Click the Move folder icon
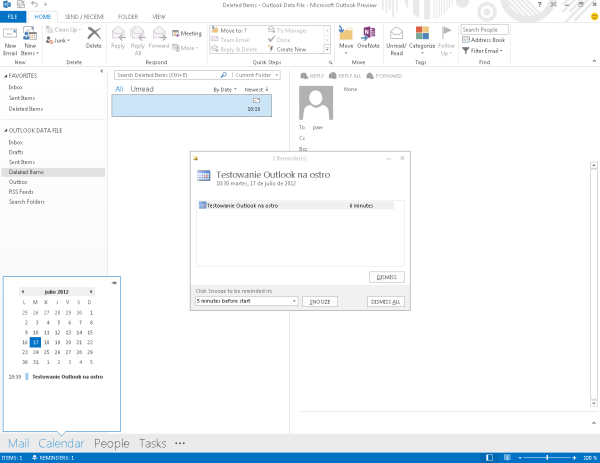 (346, 35)
